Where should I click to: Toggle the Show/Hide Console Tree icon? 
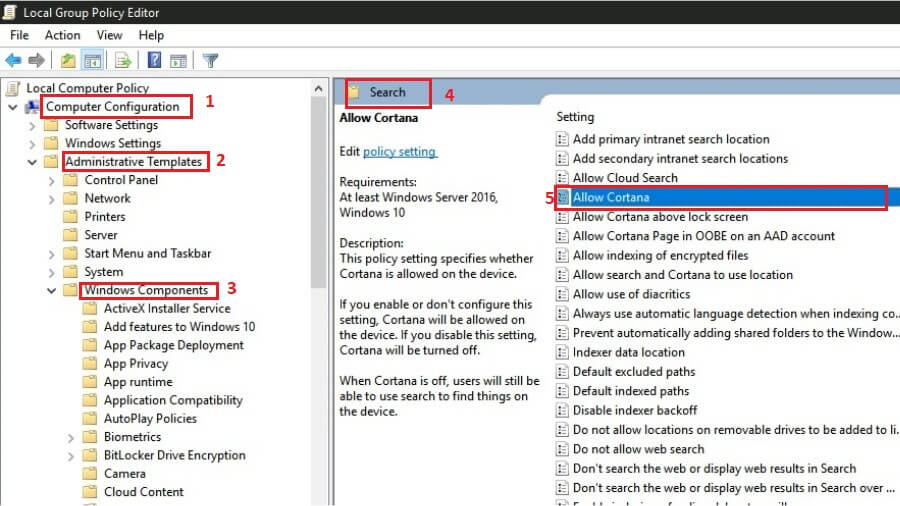pyautogui.click(x=92, y=60)
